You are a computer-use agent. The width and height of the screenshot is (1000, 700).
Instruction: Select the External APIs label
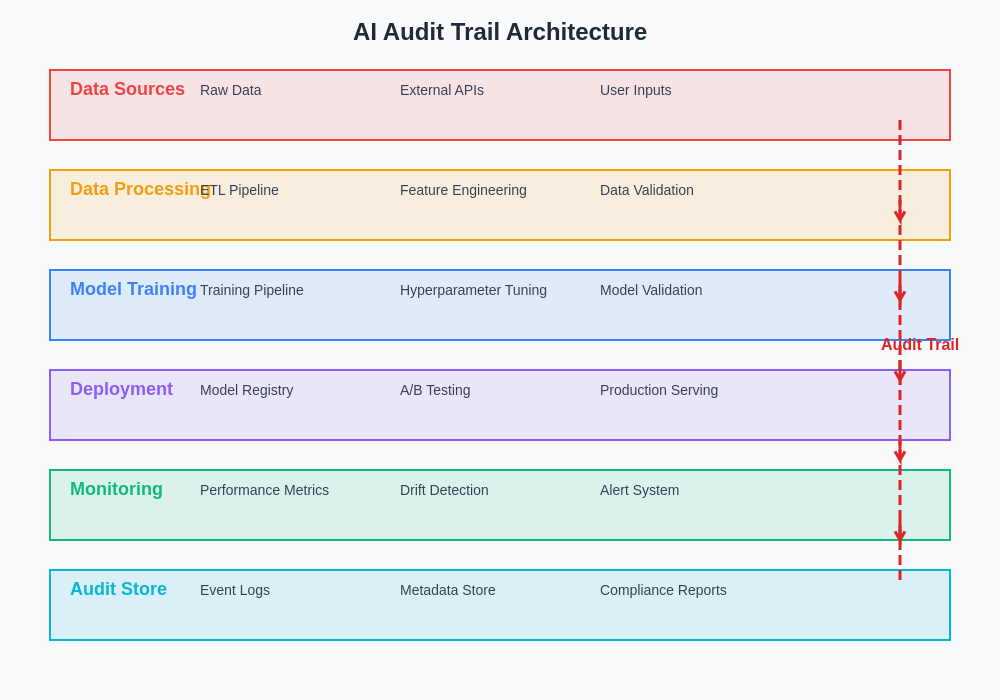tap(441, 90)
